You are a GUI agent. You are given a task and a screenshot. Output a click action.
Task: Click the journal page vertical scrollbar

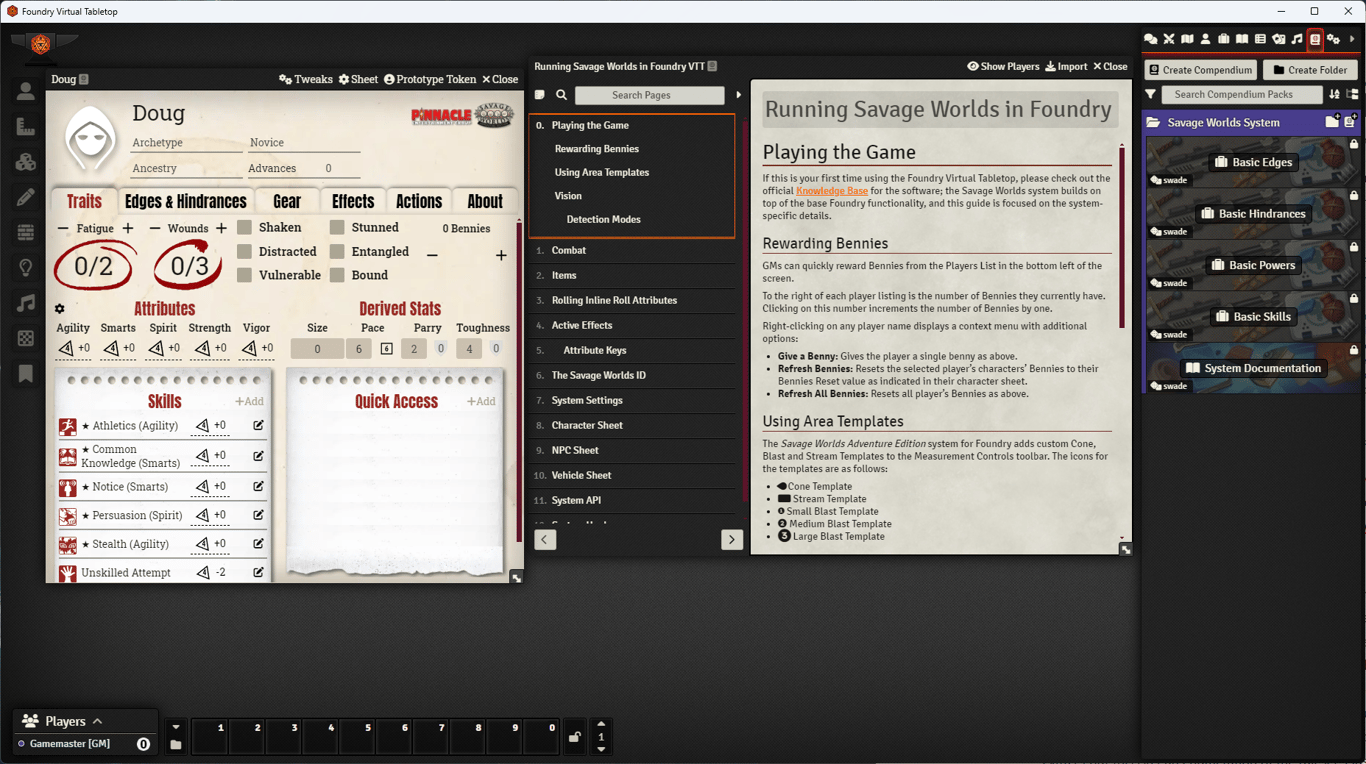(x=1122, y=237)
